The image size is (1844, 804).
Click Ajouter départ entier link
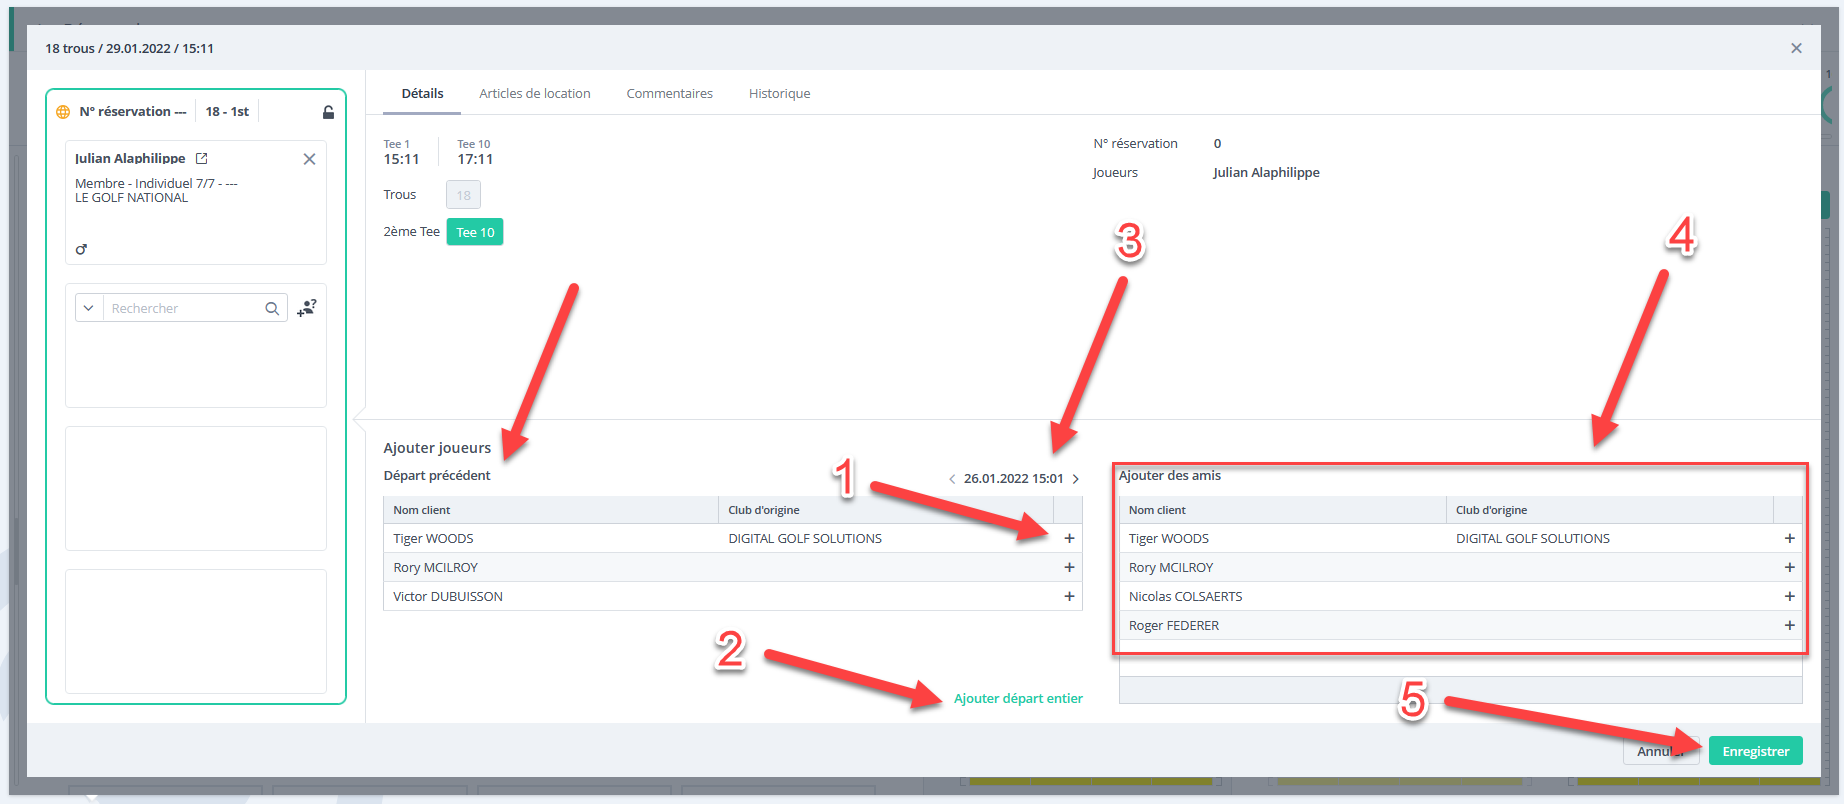[x=1018, y=698]
